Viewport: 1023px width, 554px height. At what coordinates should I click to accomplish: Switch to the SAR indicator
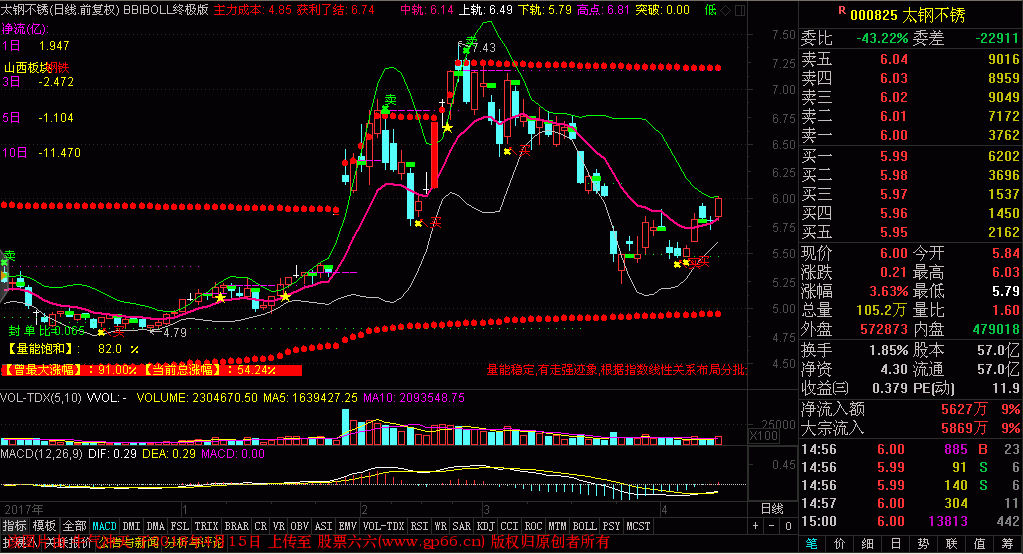(462, 526)
